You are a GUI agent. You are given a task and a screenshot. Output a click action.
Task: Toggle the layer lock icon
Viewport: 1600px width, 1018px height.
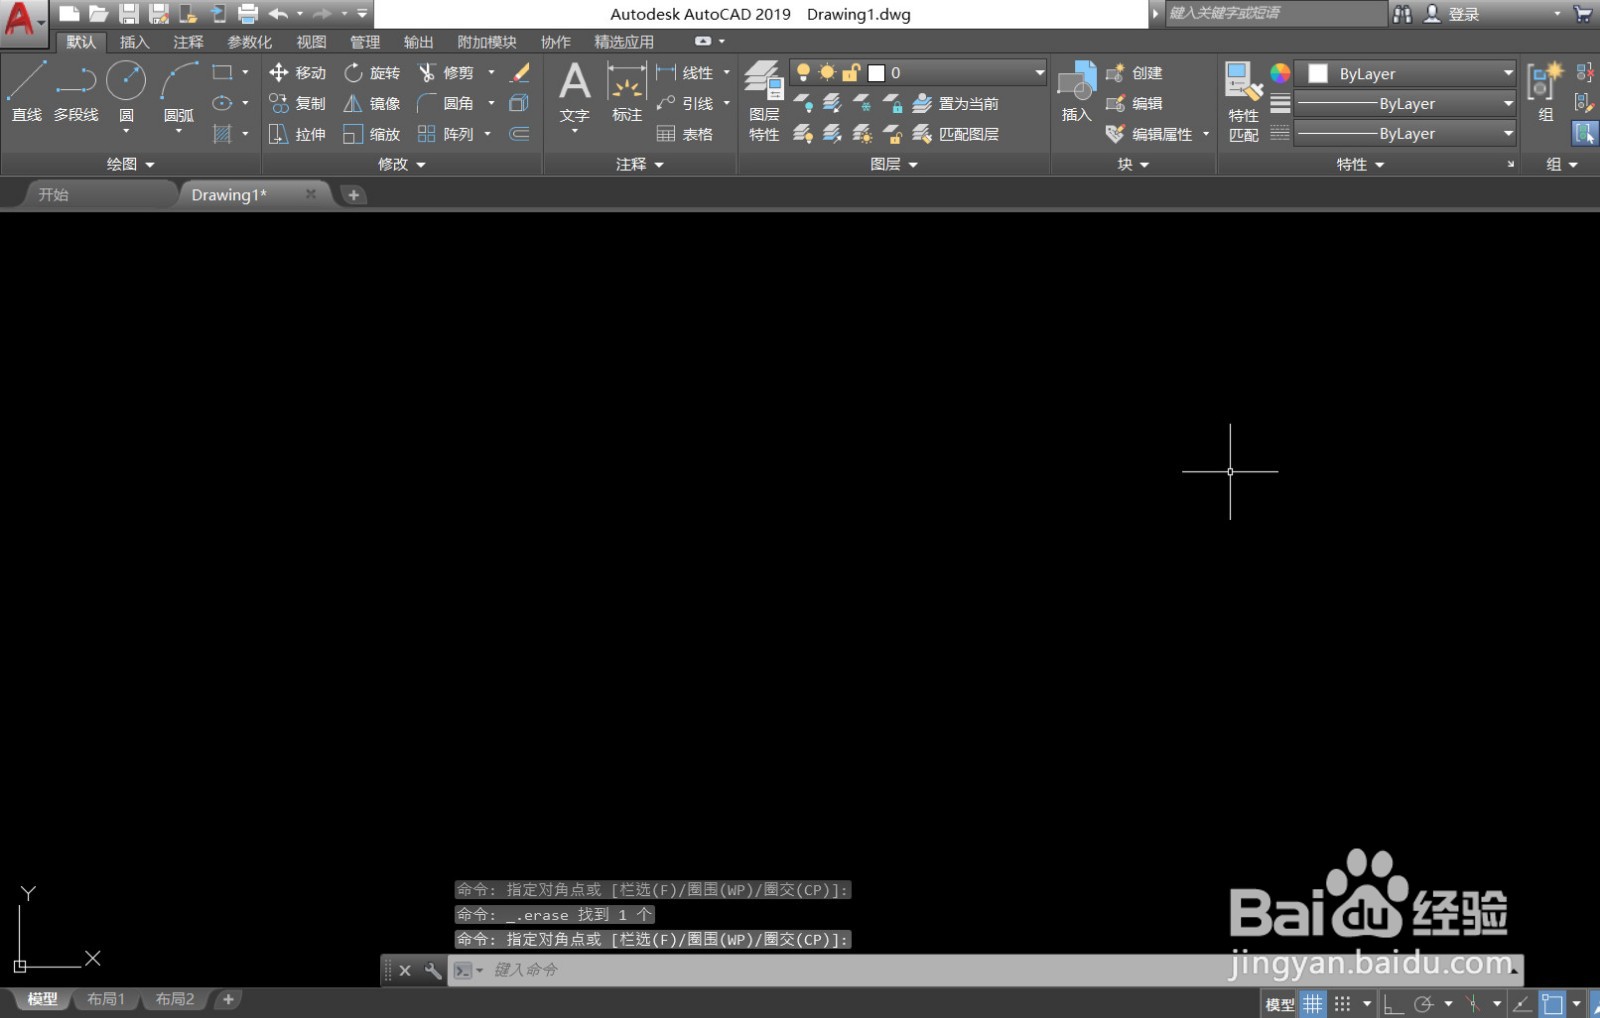click(x=851, y=73)
